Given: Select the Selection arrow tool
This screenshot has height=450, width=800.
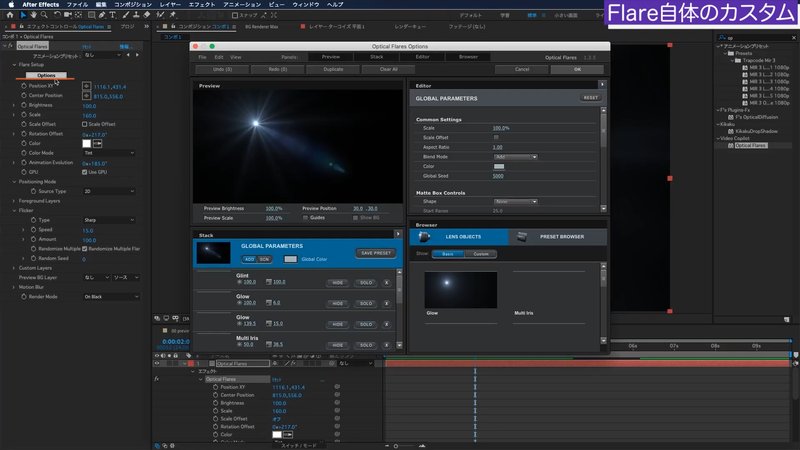Looking at the screenshot, I should (x=23, y=15).
